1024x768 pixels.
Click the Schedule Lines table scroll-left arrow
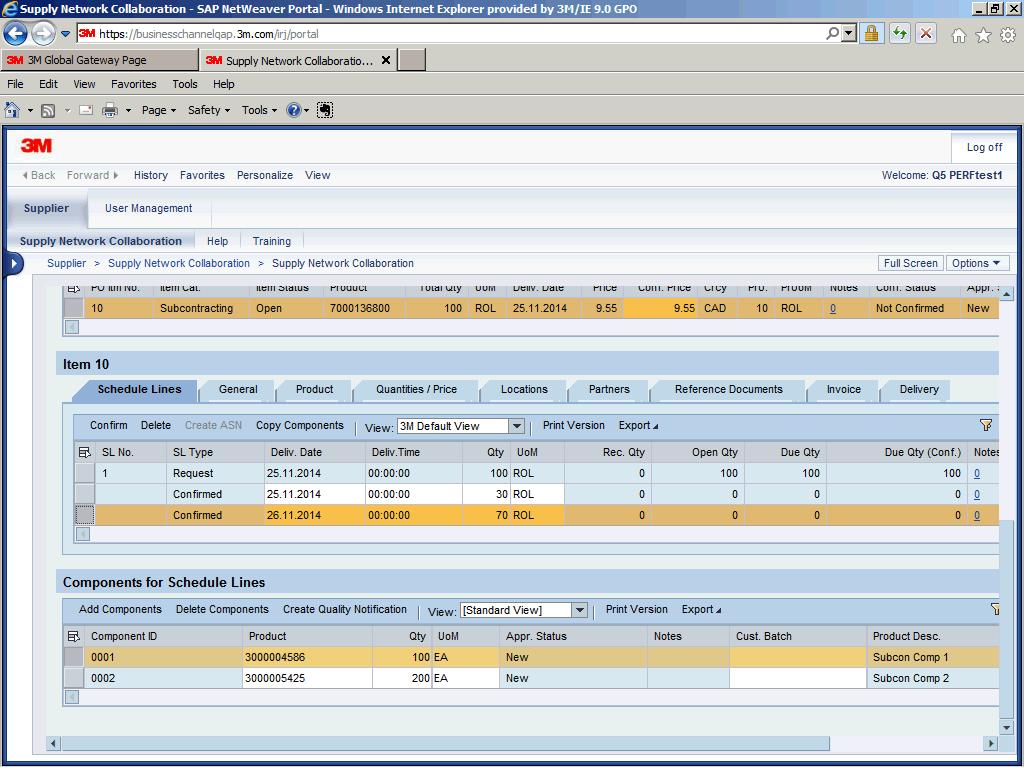tap(83, 534)
